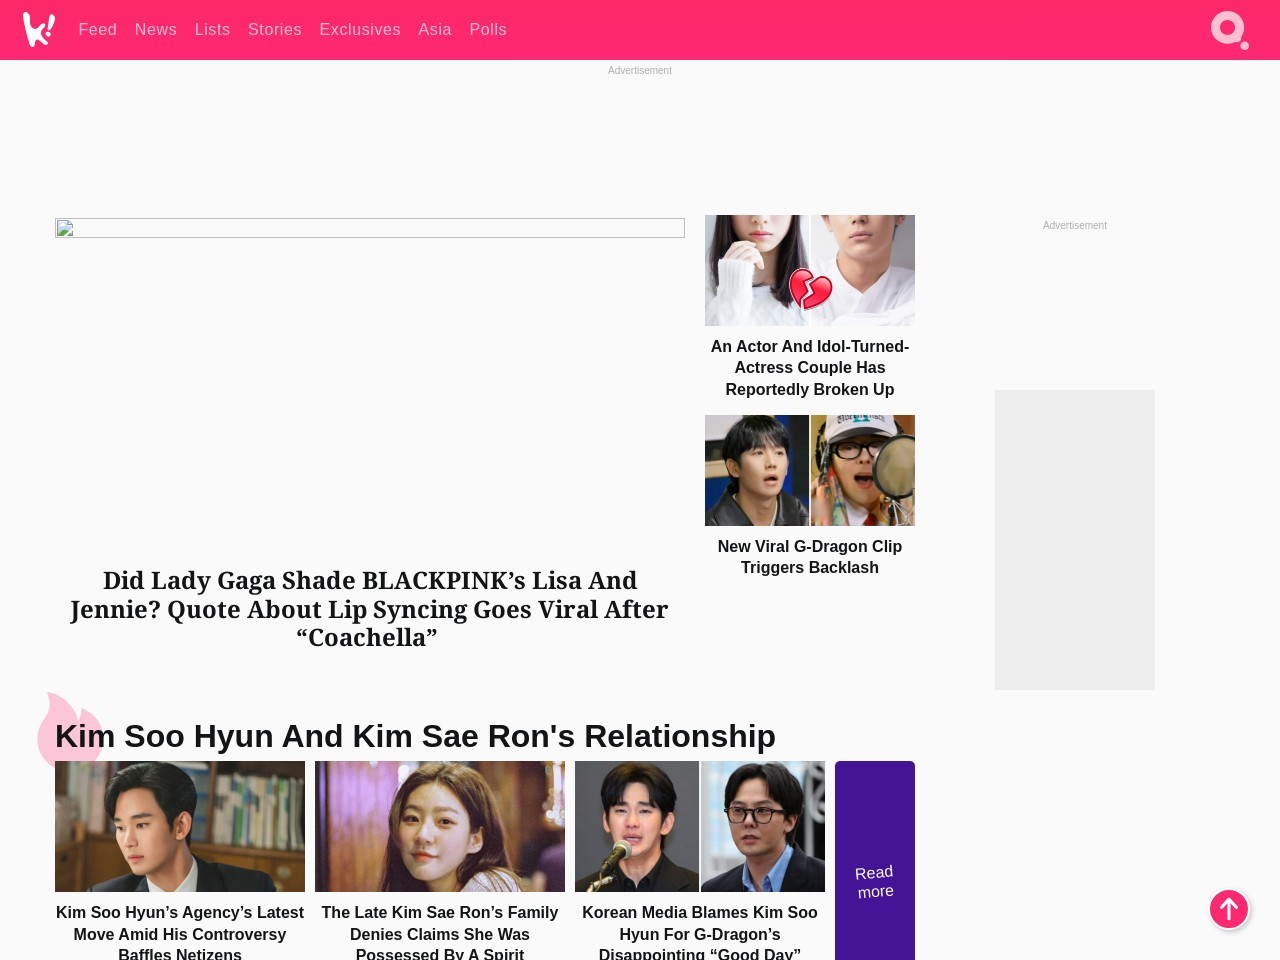Open the Stories menu item
The height and width of the screenshot is (960, 1280).
275,30
